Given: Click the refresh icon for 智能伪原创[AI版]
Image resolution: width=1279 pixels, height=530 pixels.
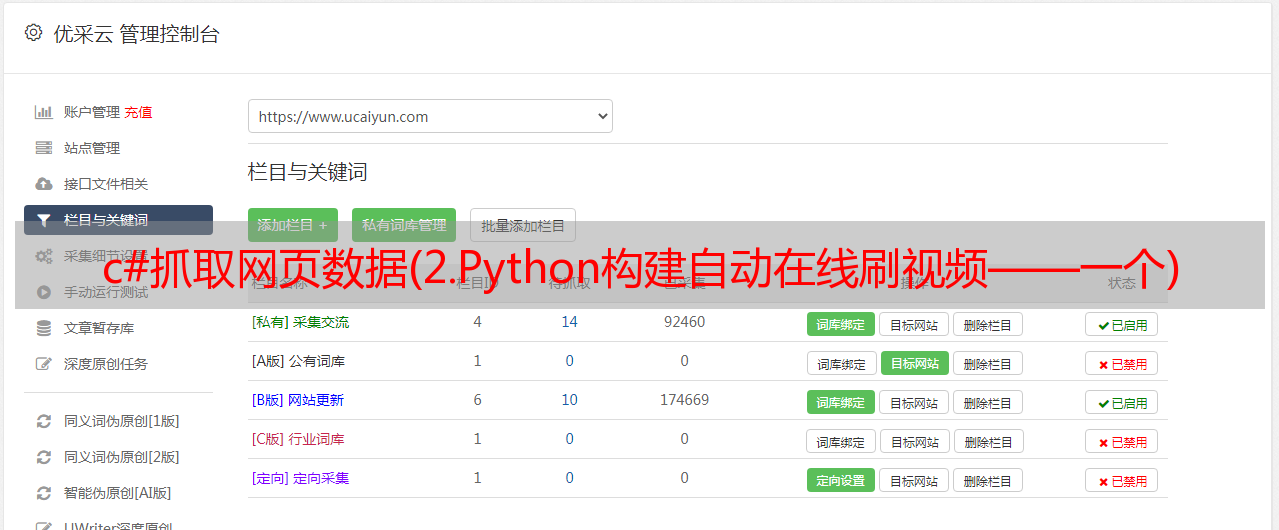Looking at the screenshot, I should click(43, 493).
